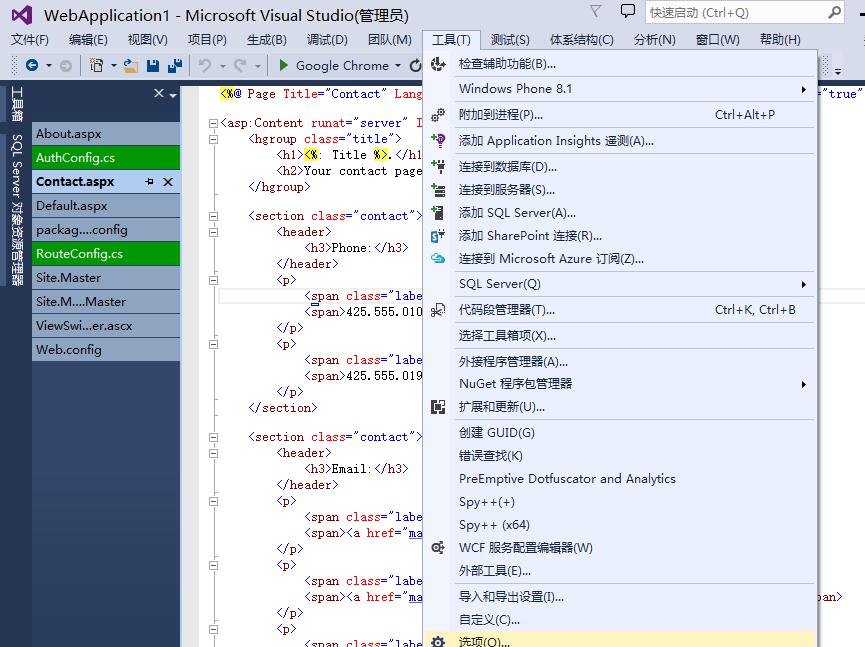
Task: Open the toolbar overflow options arrow
Action: click(838, 71)
